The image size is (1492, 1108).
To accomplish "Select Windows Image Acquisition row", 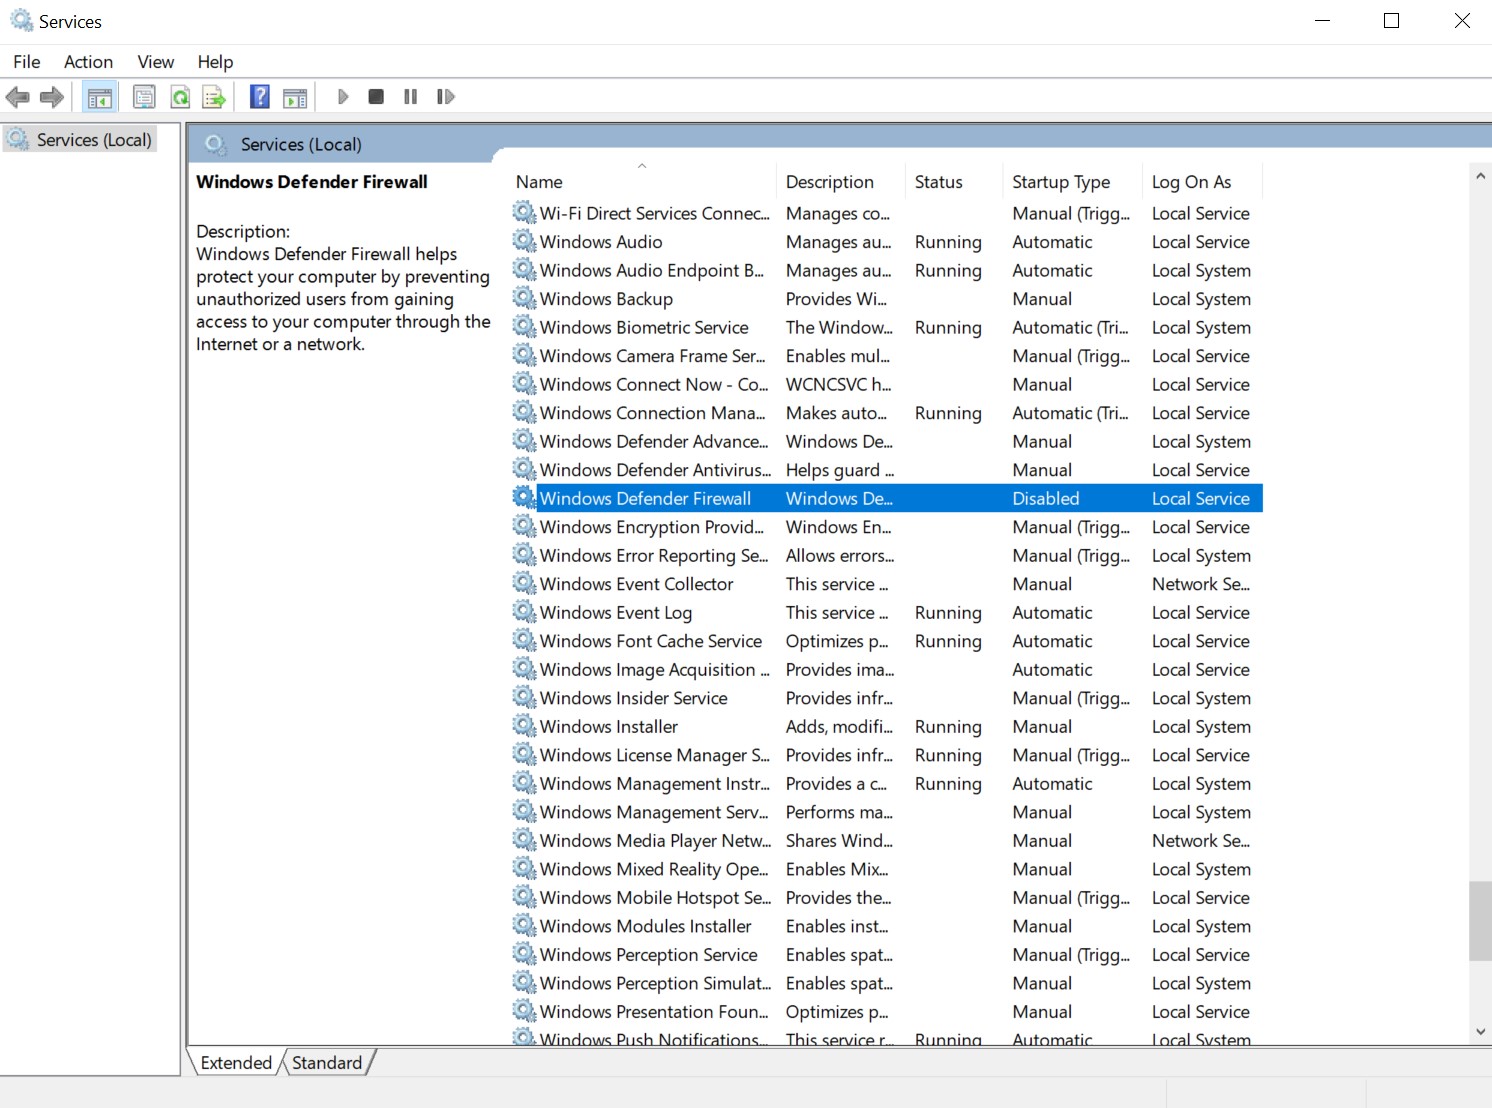I will point(887,669).
